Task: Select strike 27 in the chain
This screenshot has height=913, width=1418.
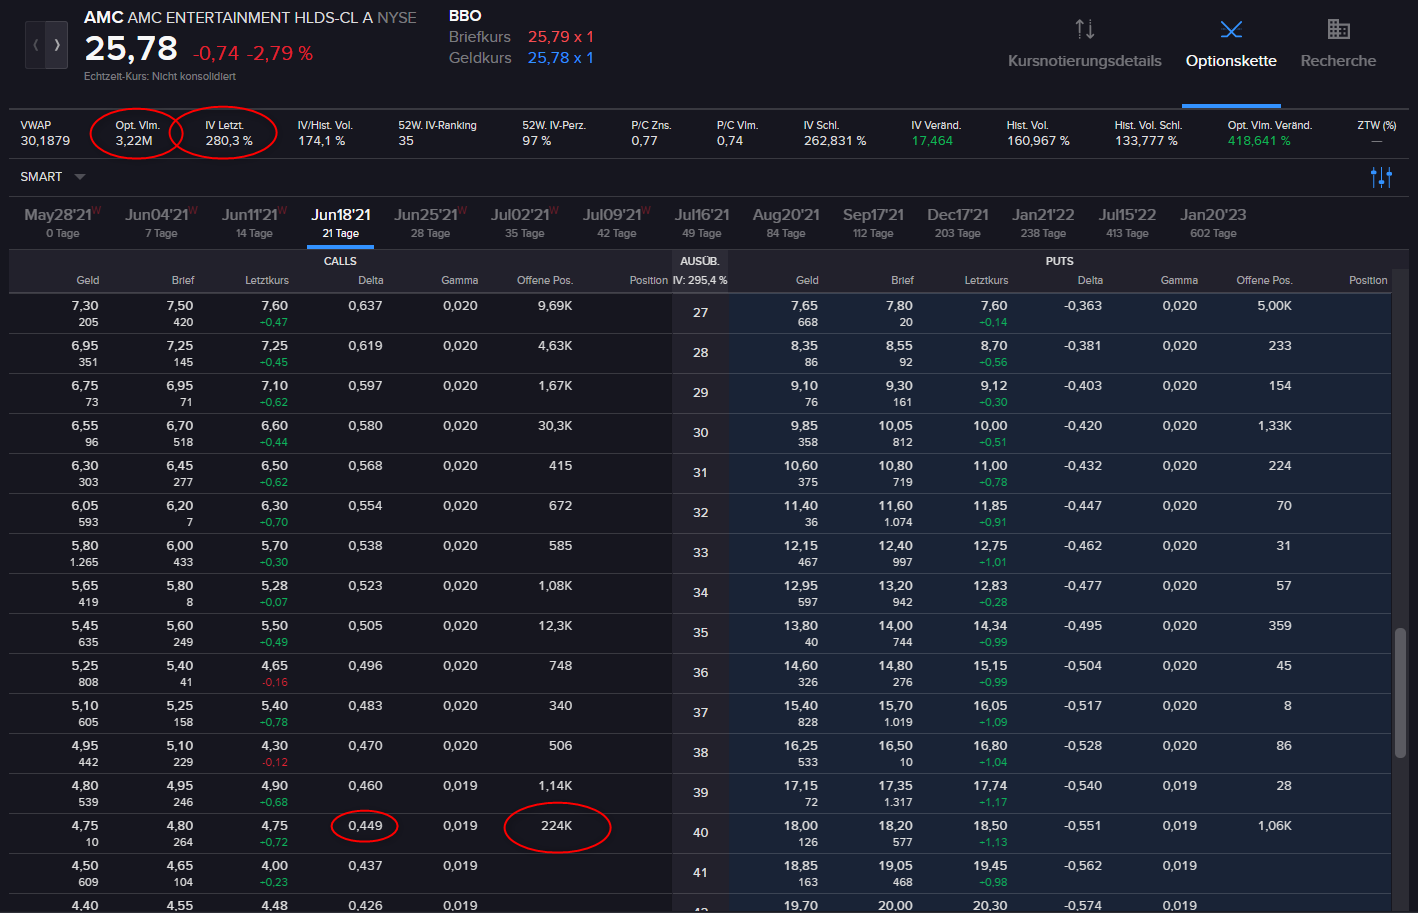Action: [700, 313]
